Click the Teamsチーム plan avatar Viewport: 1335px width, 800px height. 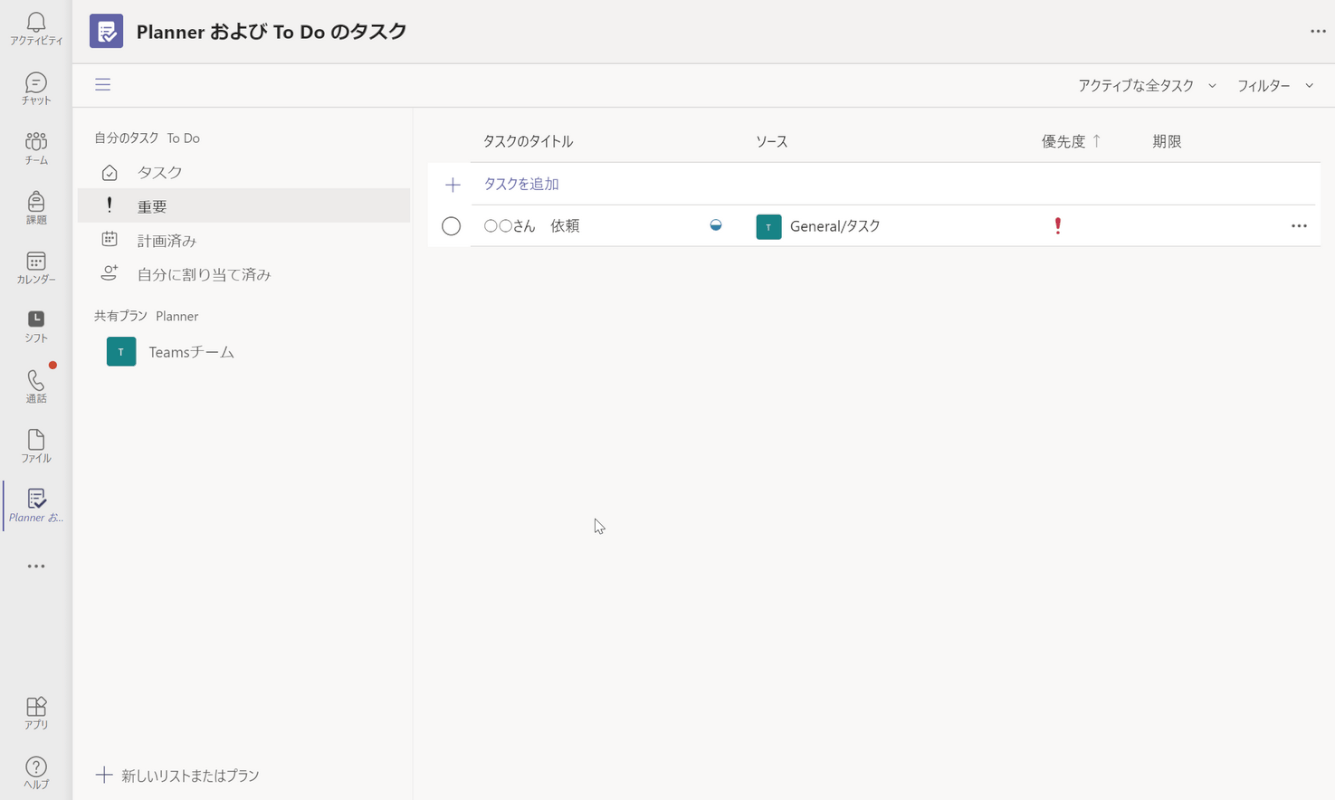pyautogui.click(x=121, y=352)
